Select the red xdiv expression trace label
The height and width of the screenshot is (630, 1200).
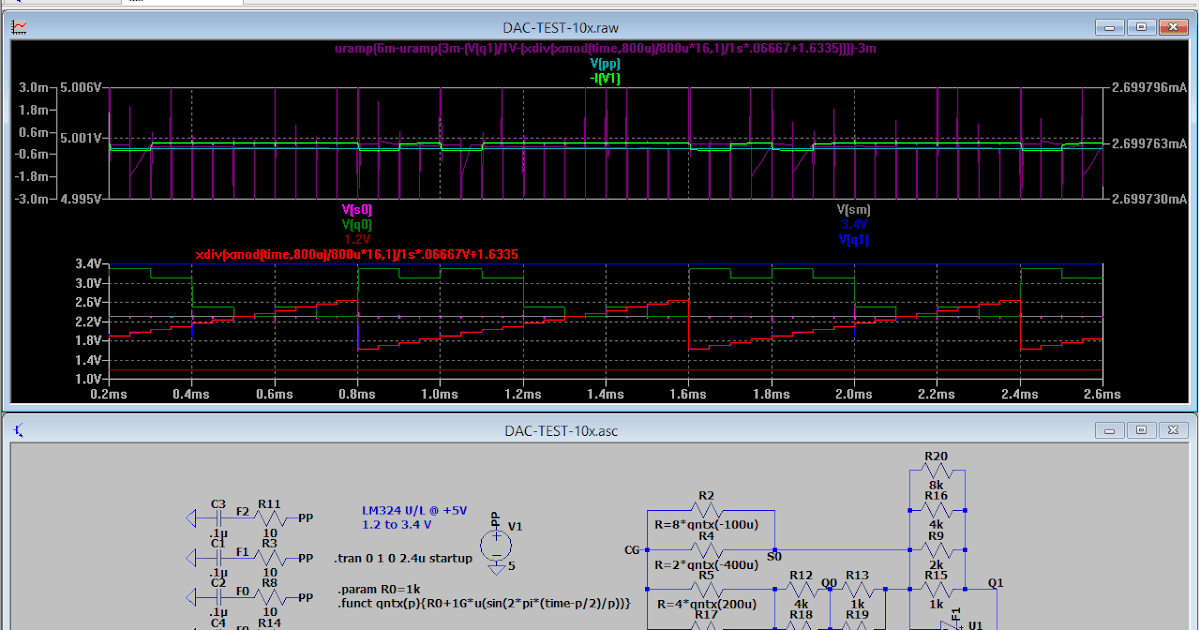357,254
